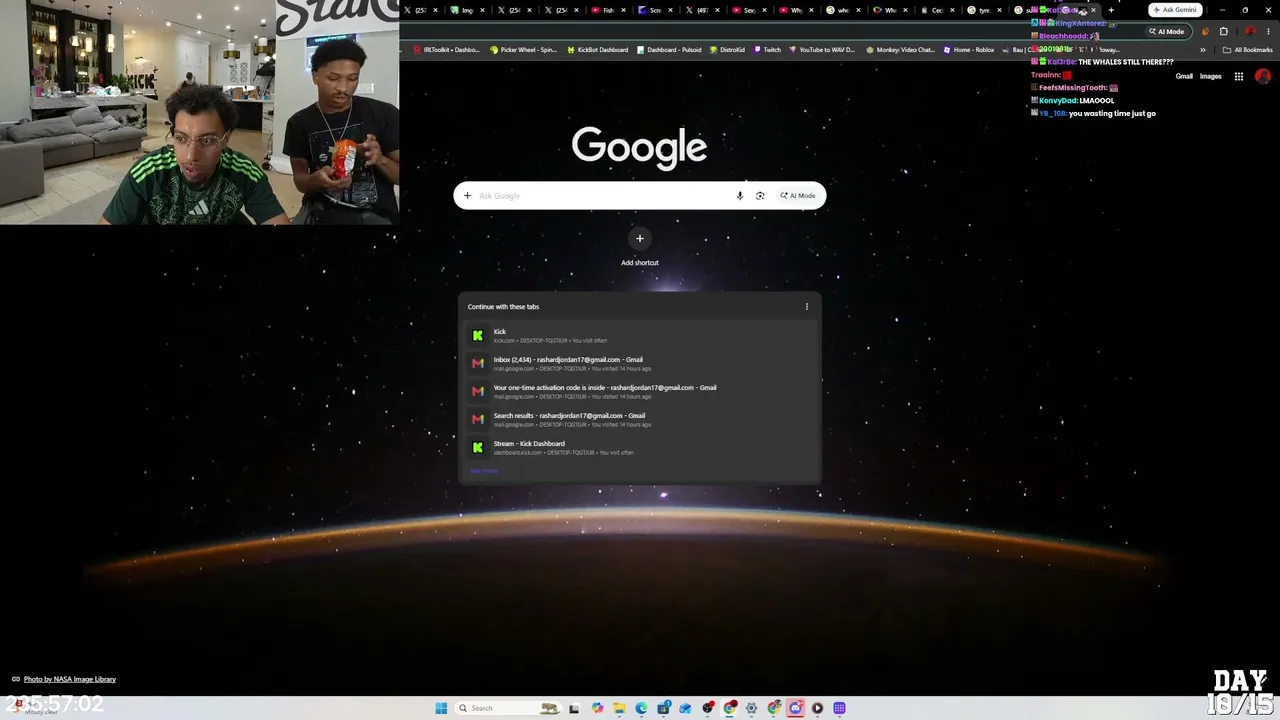The width and height of the screenshot is (1280, 720).
Task: Open the 'Kick' kick.com tab suggestion
Action: [x=639, y=336]
